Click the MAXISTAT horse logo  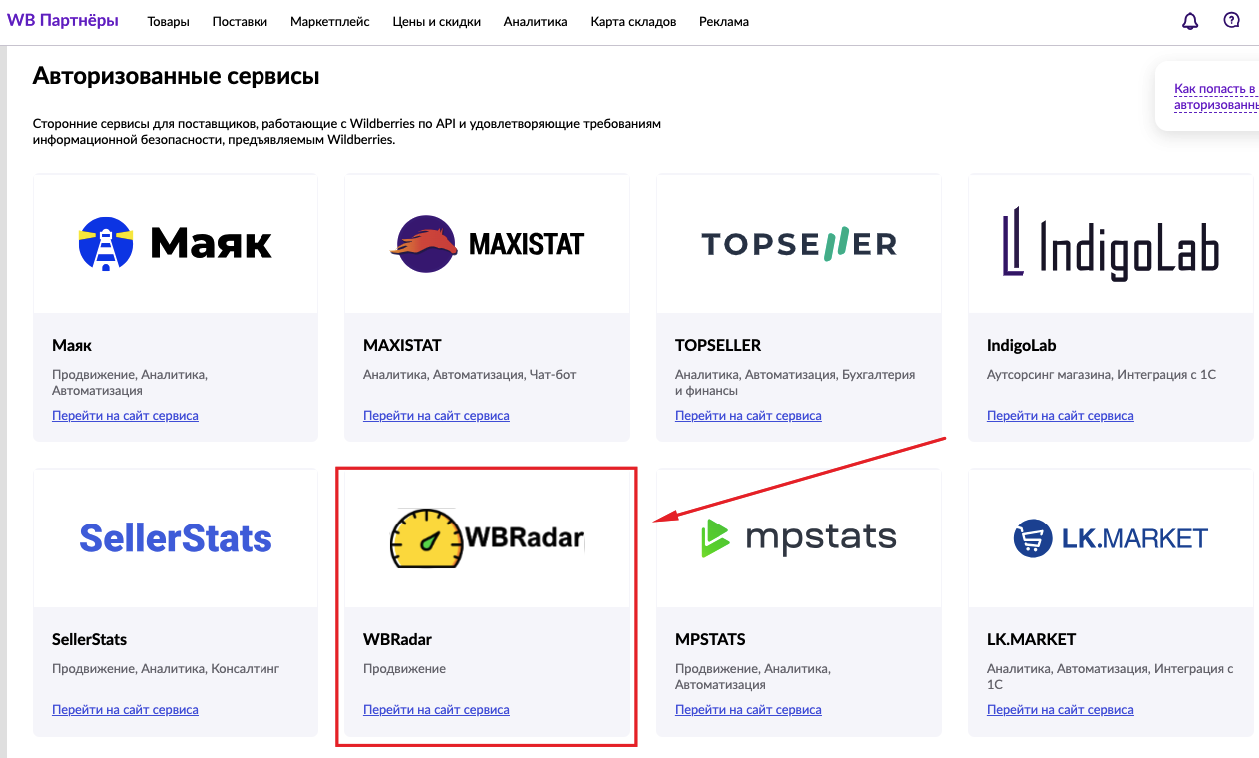[x=424, y=244]
